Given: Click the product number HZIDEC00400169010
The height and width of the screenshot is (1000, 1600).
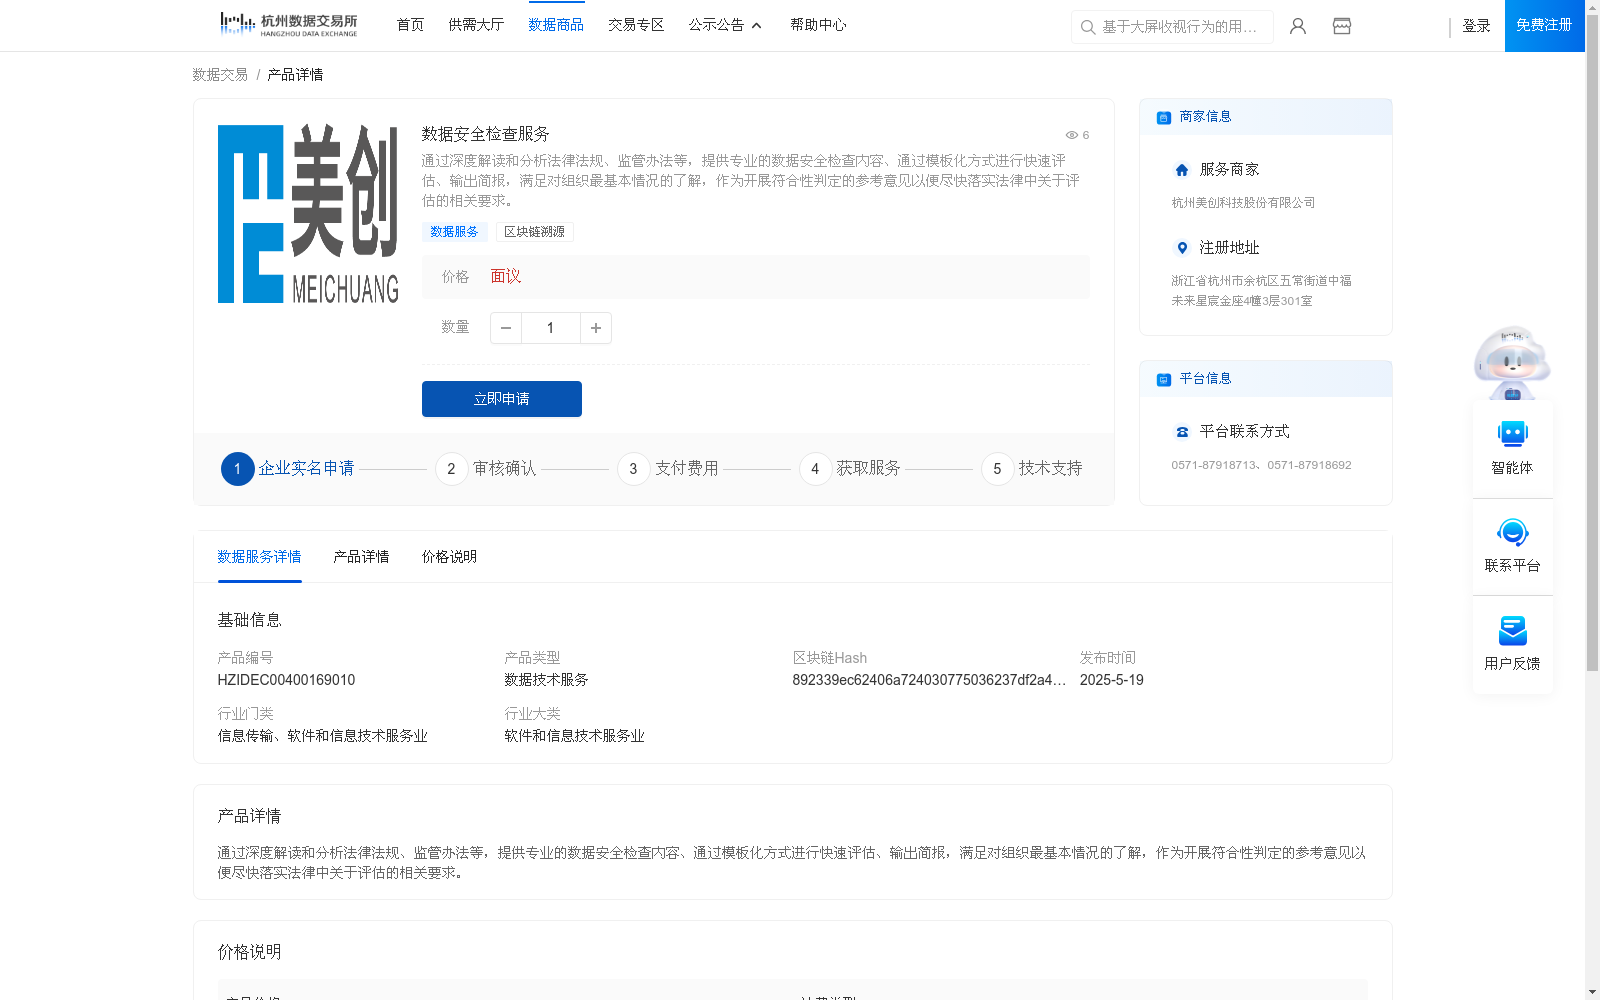Looking at the screenshot, I should tap(286, 680).
